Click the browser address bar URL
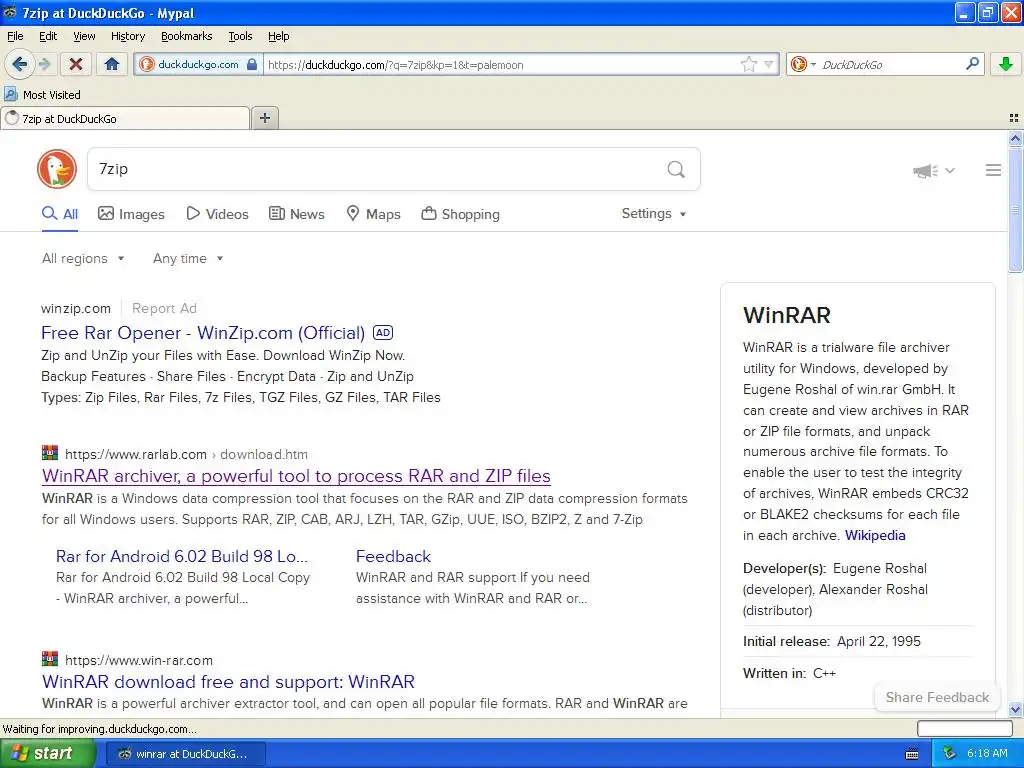This screenshot has width=1024, height=768. tap(500, 65)
